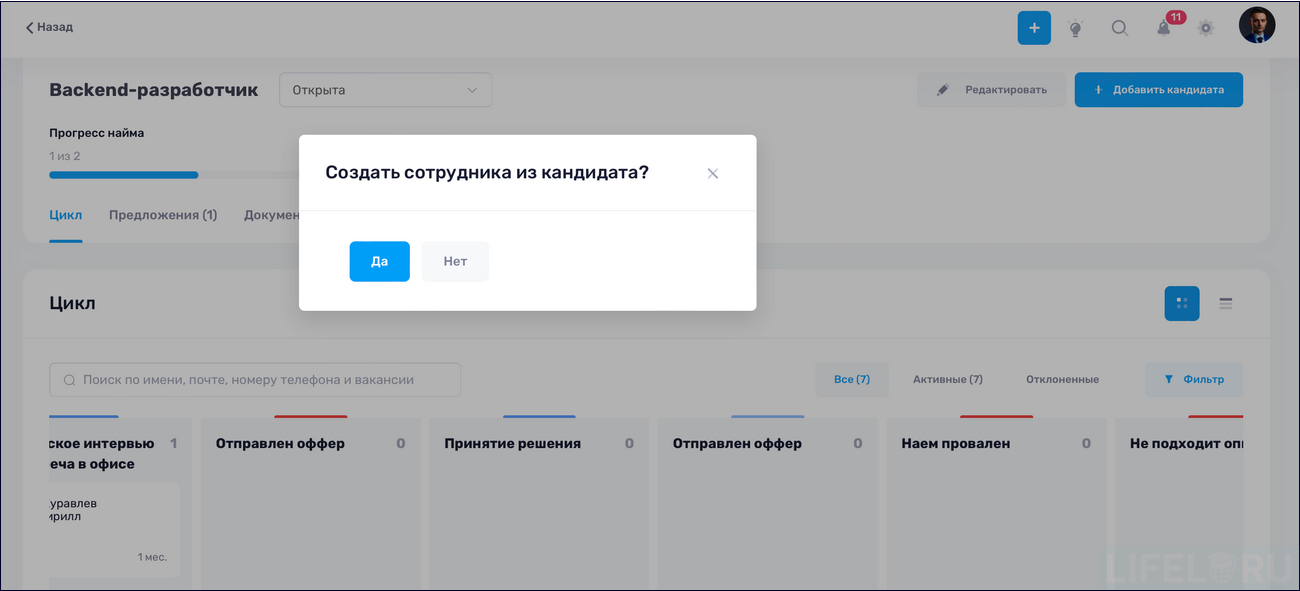The width and height of the screenshot is (1300, 591).
Task: Open the Цикл tab
Action: pos(66,214)
